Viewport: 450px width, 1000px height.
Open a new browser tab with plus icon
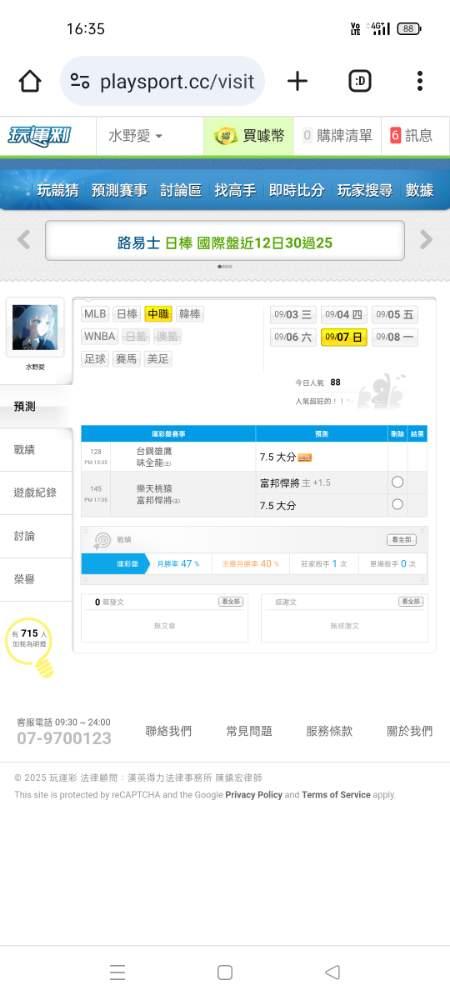coord(297,81)
